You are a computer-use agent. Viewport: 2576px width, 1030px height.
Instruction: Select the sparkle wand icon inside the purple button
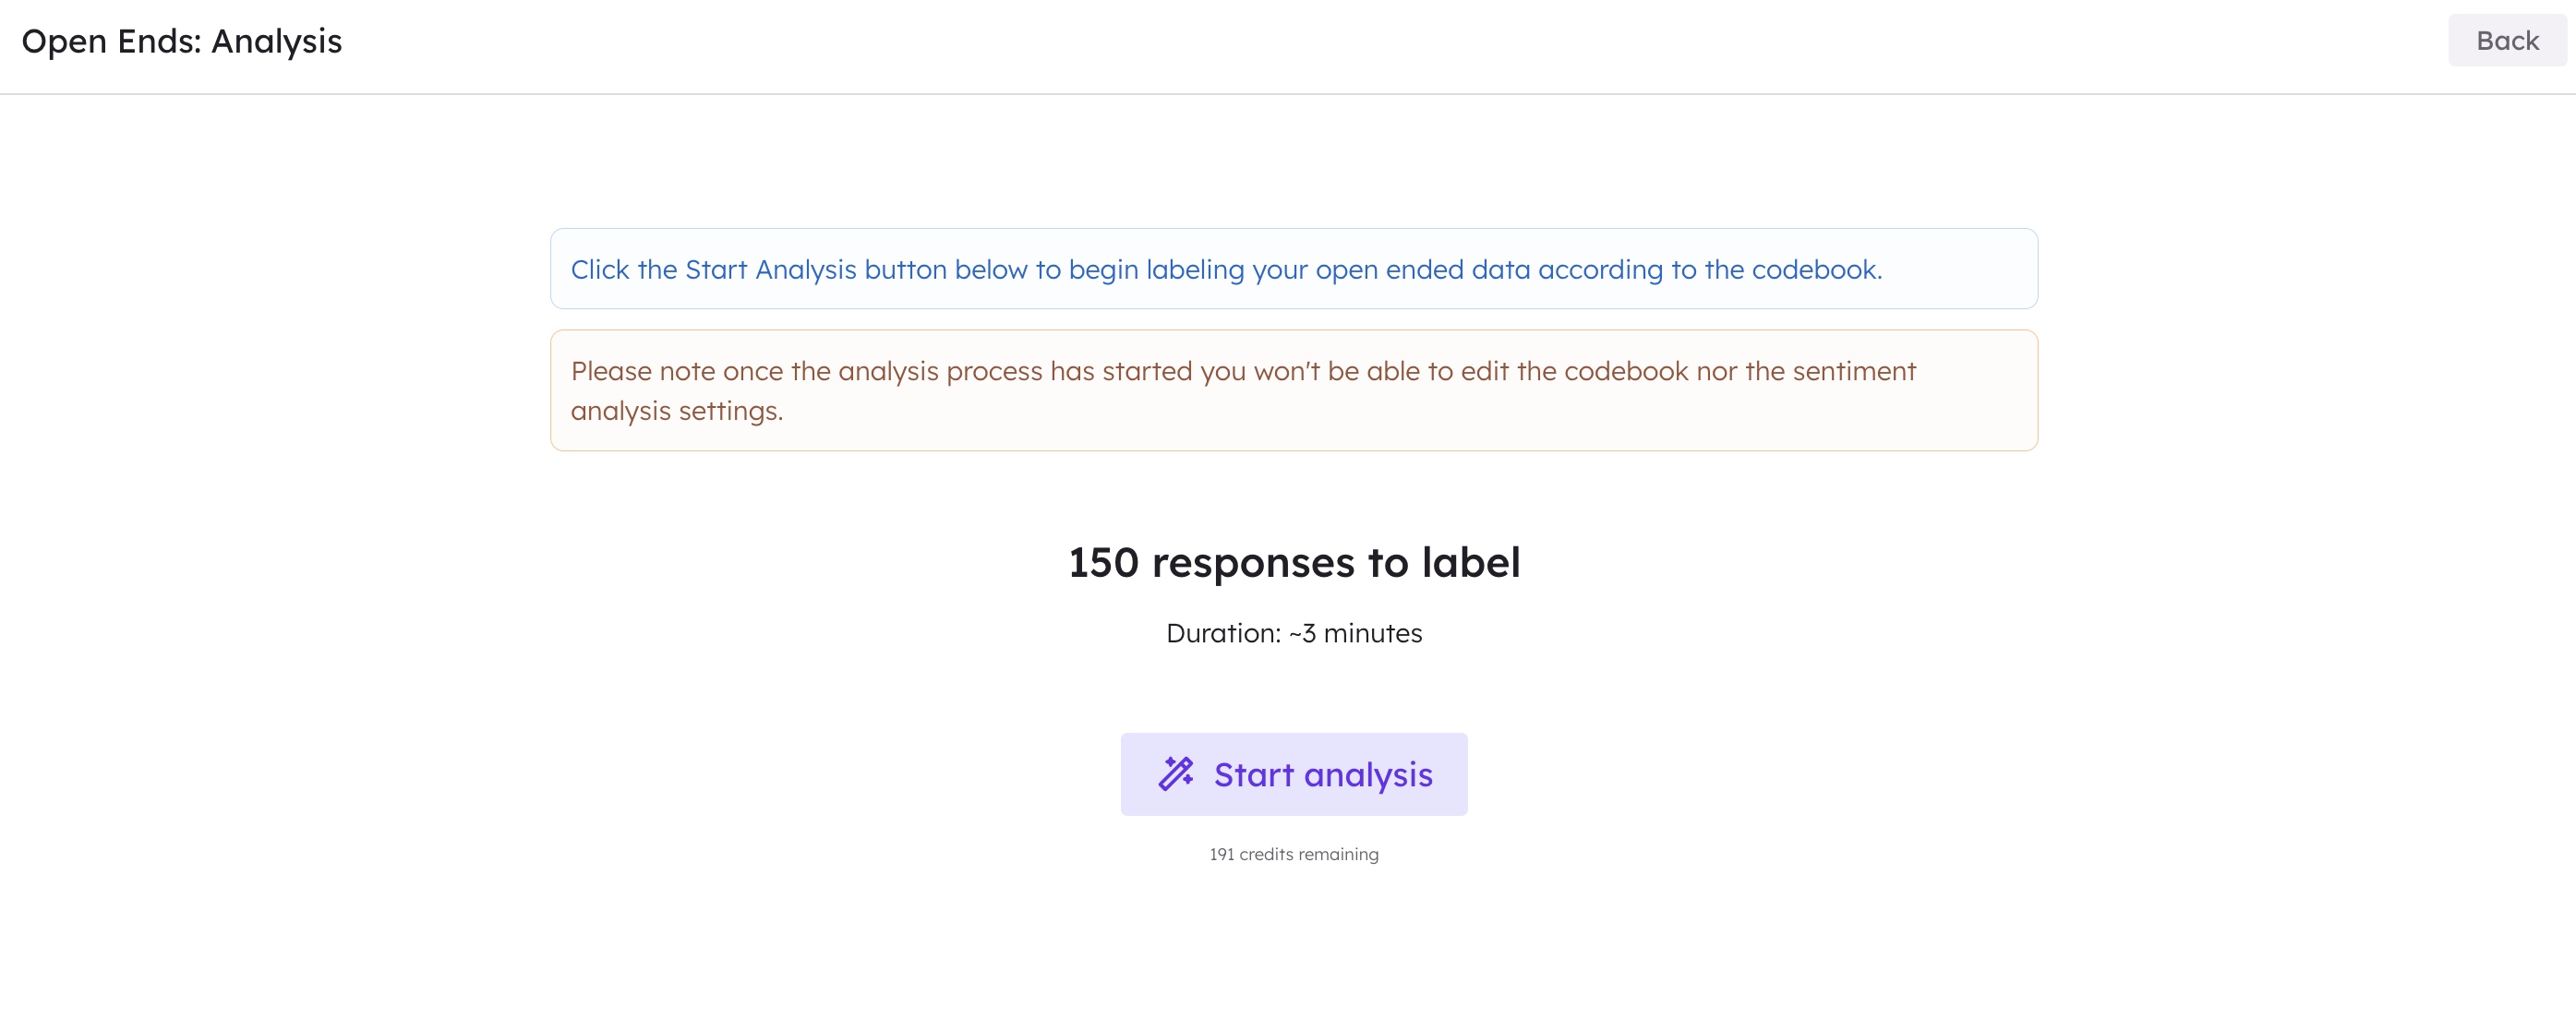[1175, 773]
